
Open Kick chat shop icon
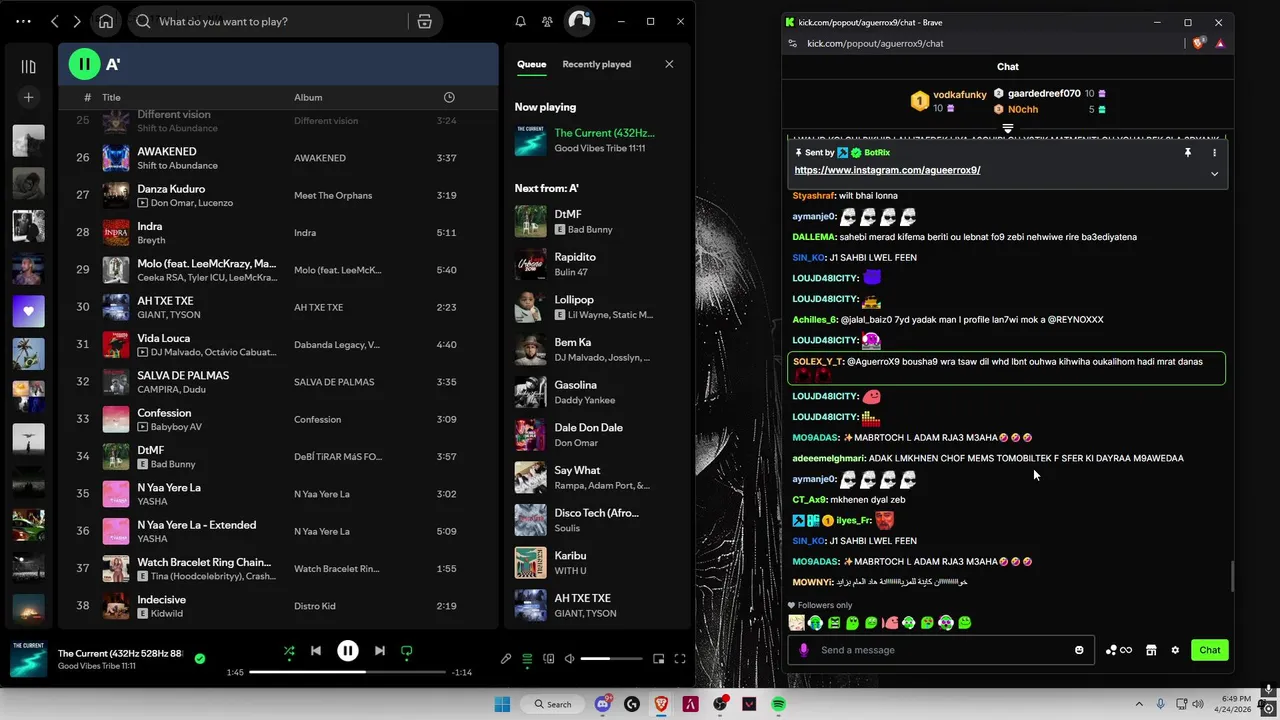[1151, 650]
